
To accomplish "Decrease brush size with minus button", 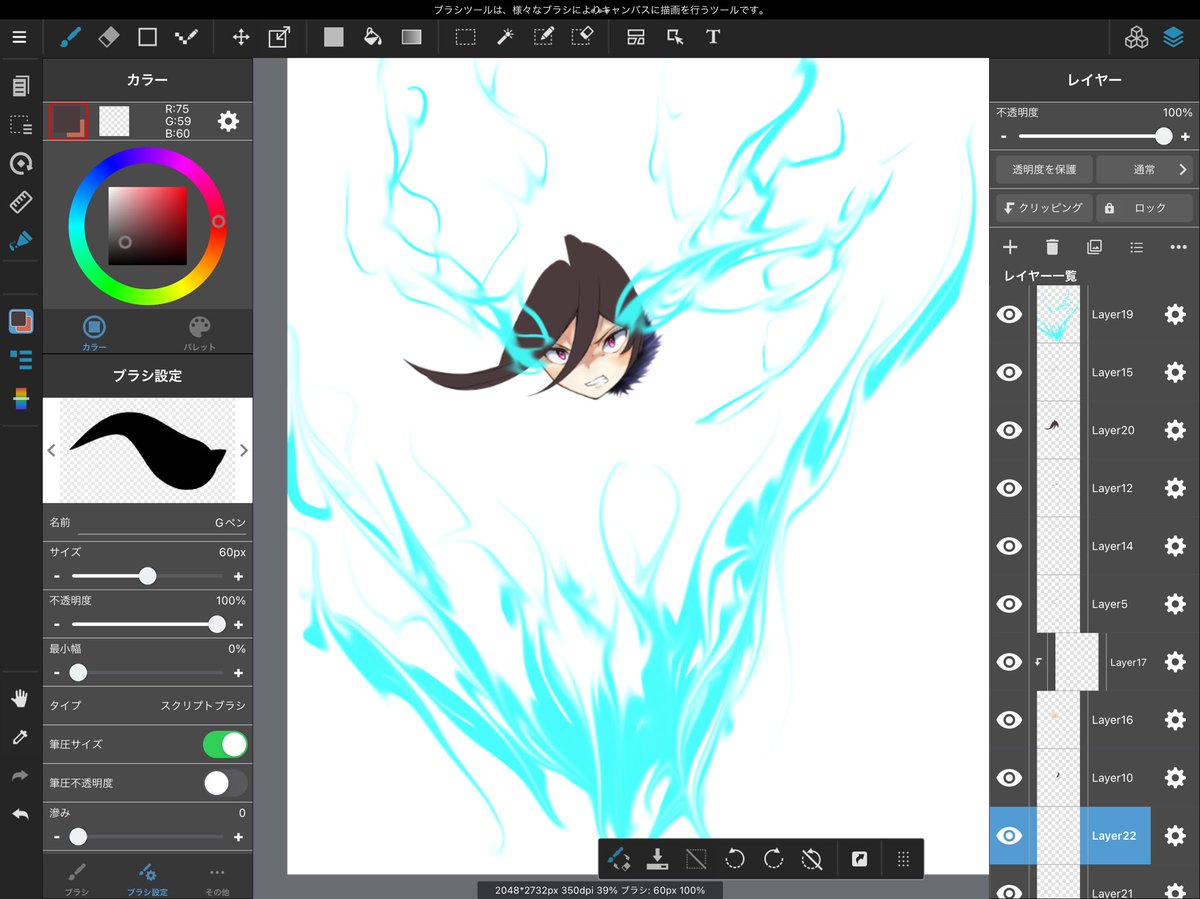I will pyautogui.click(x=57, y=576).
